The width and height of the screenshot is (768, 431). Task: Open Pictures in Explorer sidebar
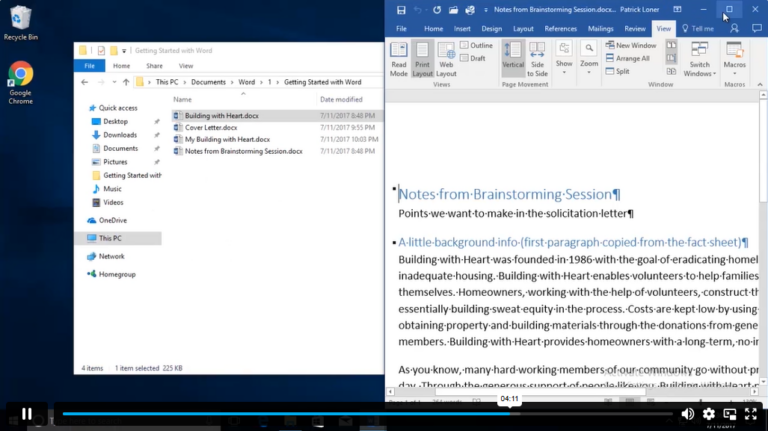(x=115, y=162)
